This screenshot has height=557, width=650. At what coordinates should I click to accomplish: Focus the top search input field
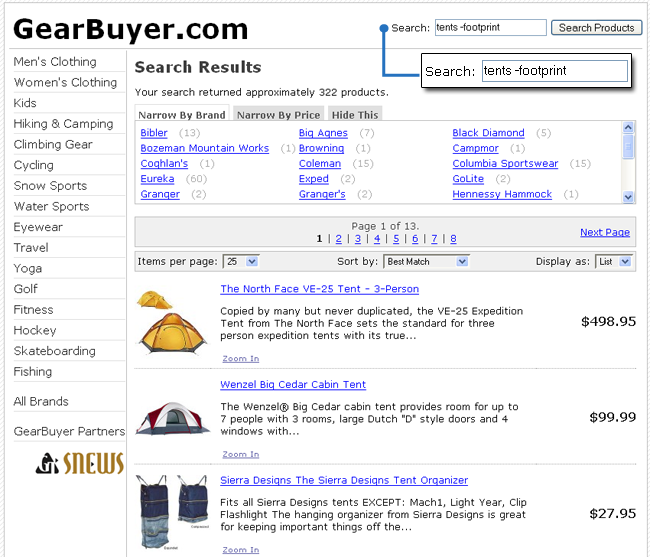tap(490, 28)
